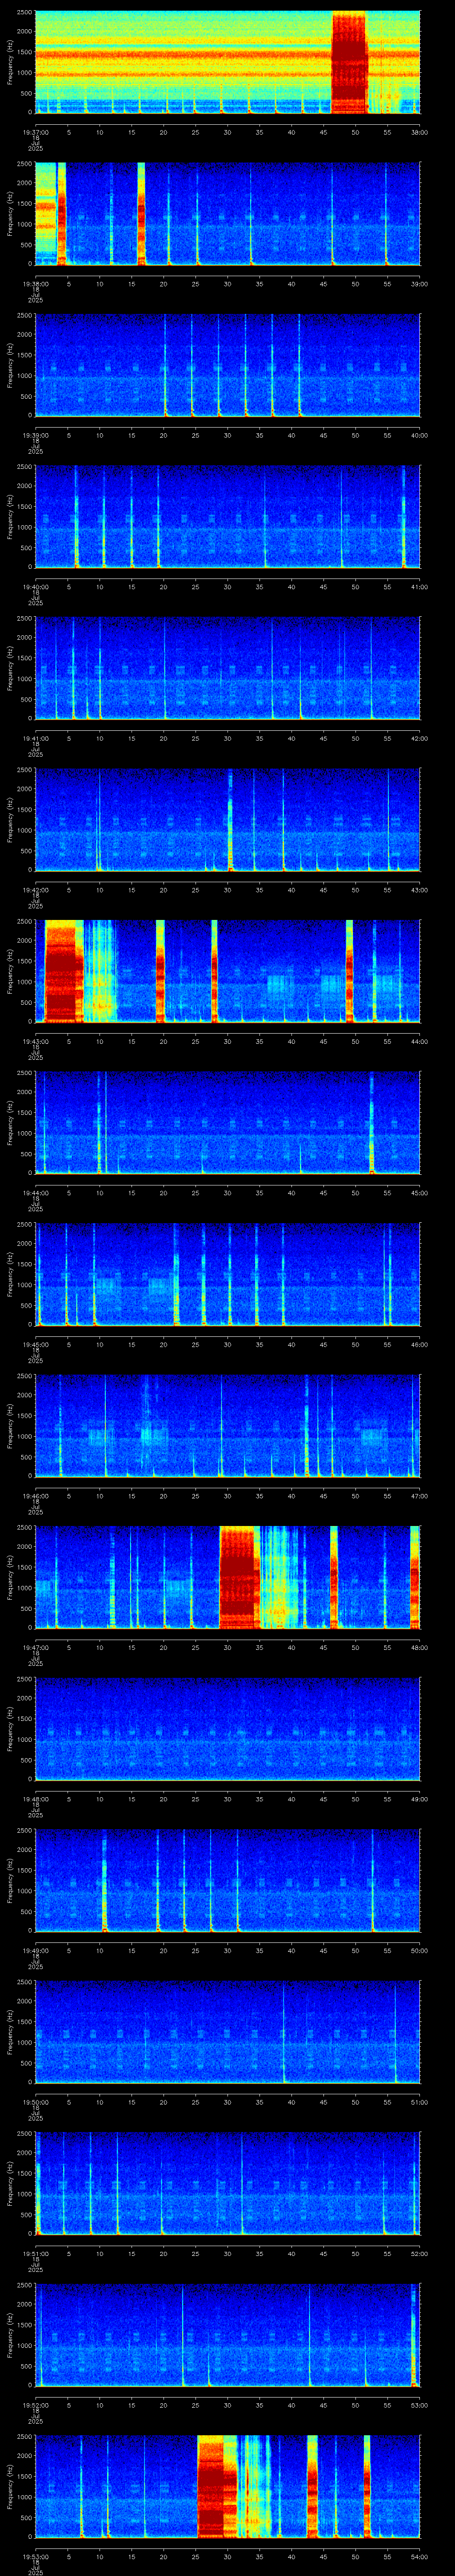Click the 19:41:00 start time label
This screenshot has height=2576, width=455.
[35, 738]
